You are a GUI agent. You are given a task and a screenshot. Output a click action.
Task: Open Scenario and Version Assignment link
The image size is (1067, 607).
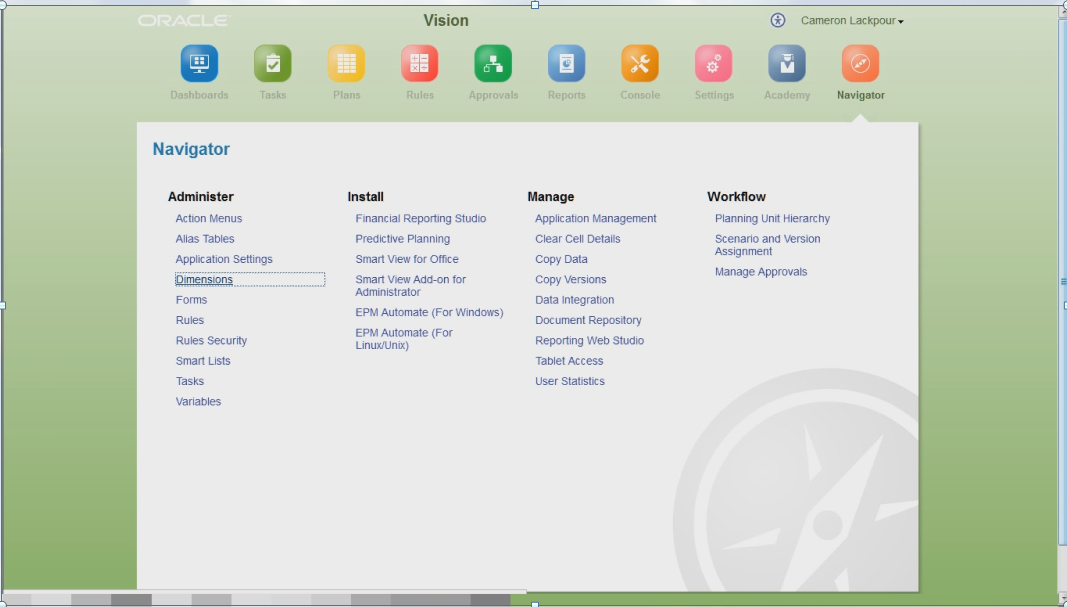click(768, 245)
